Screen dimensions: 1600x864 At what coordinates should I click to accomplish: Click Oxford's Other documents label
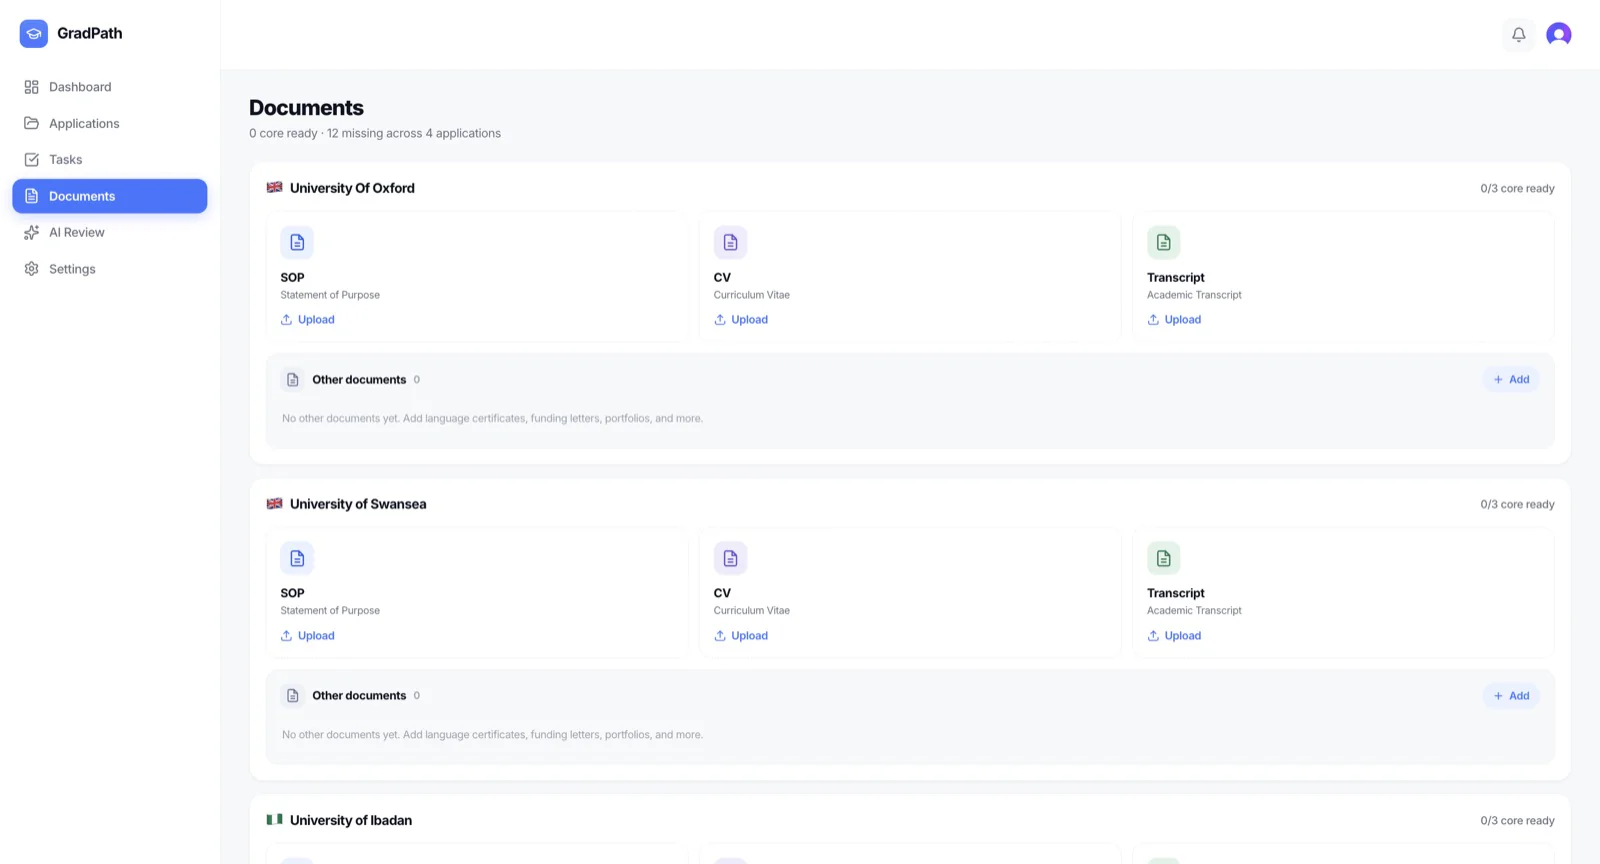(359, 380)
